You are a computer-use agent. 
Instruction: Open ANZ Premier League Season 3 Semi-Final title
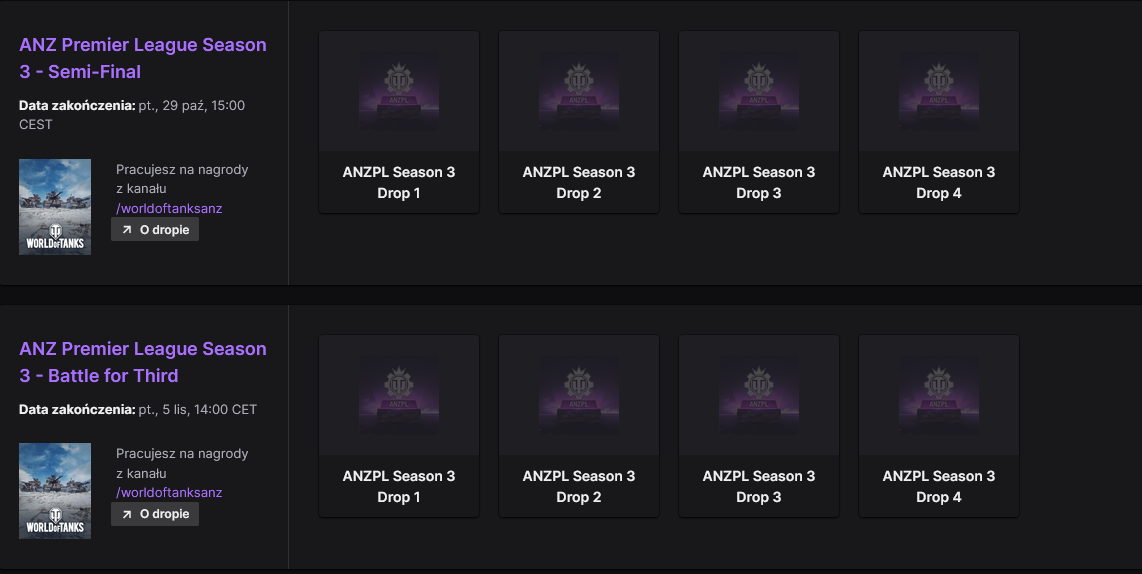click(x=143, y=58)
